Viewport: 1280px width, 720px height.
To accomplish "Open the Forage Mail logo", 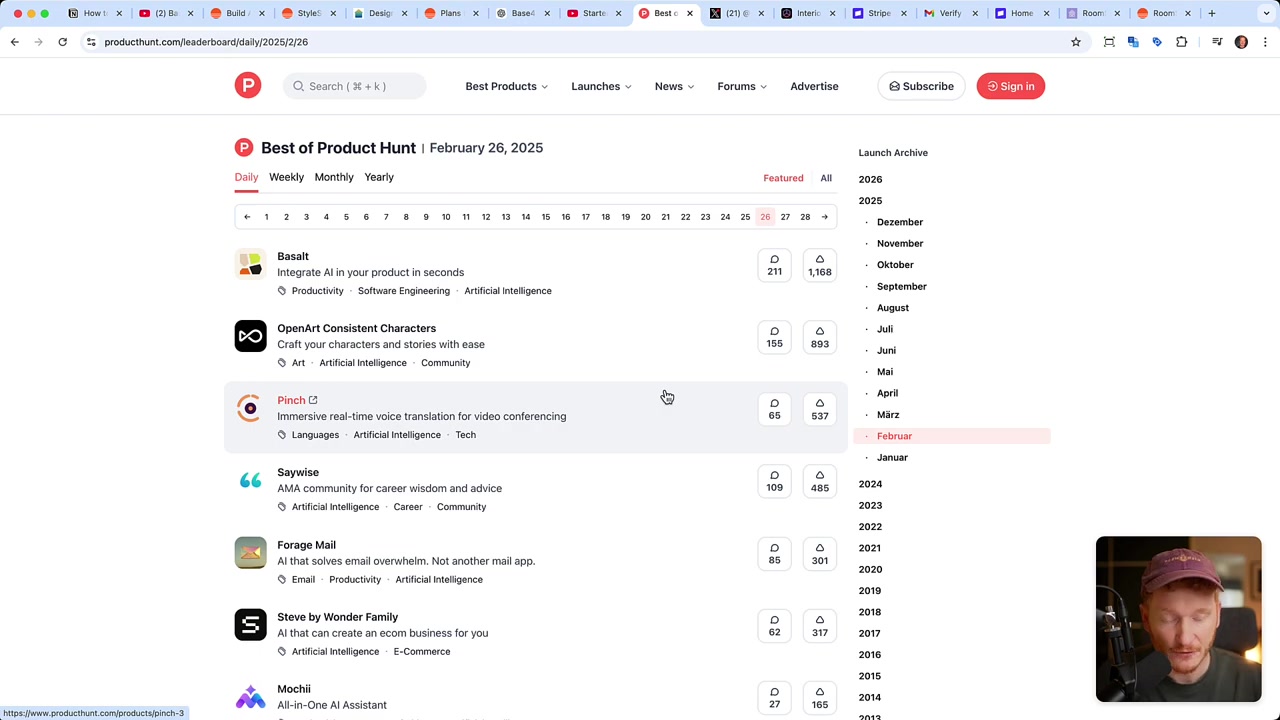I will pyautogui.click(x=250, y=553).
